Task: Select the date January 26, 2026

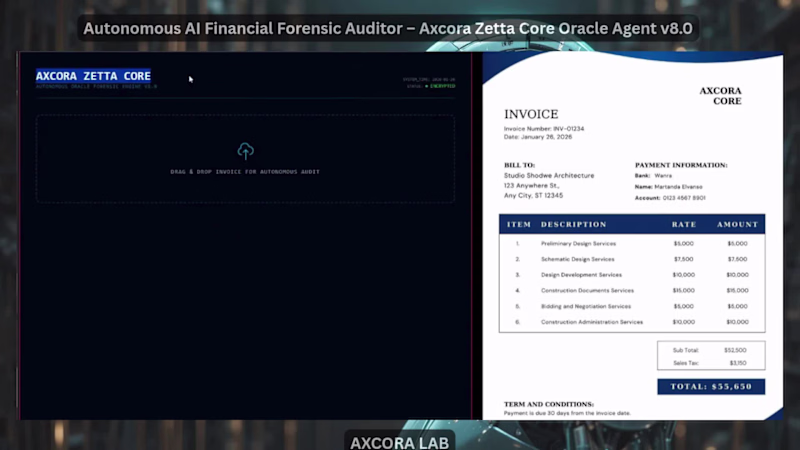Action: pyautogui.click(x=546, y=137)
